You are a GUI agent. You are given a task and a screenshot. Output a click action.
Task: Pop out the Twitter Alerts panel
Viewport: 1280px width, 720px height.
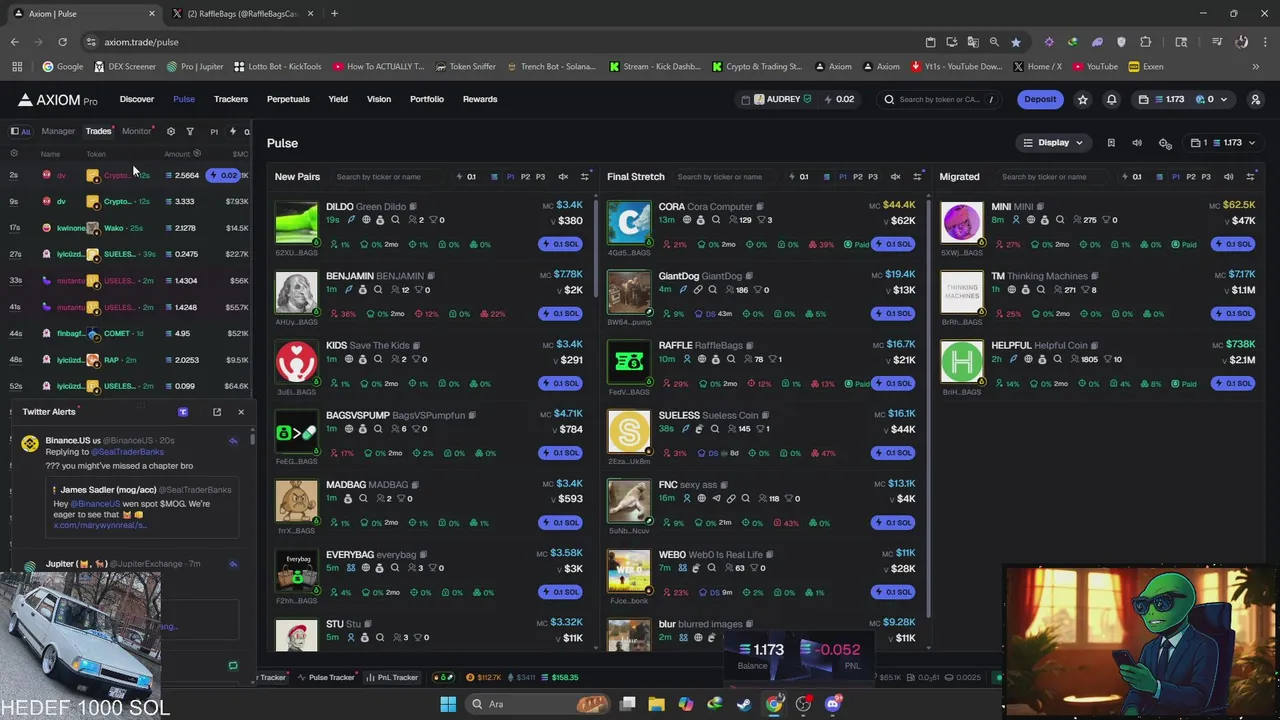pos(217,412)
